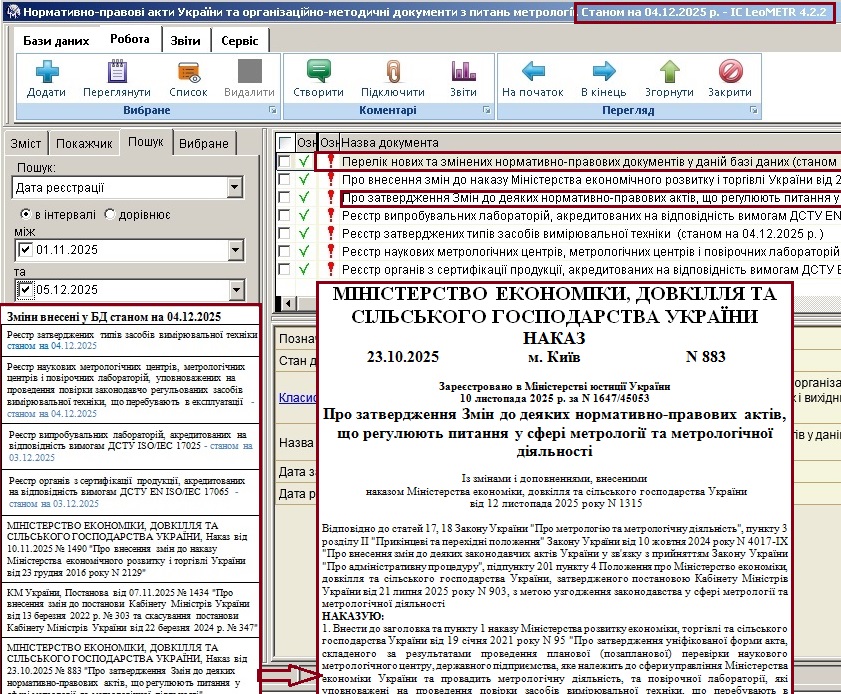This screenshot has width=841, height=694.
Task: Expand the 05.12.2025 date picker dropdown
Action: point(235,291)
